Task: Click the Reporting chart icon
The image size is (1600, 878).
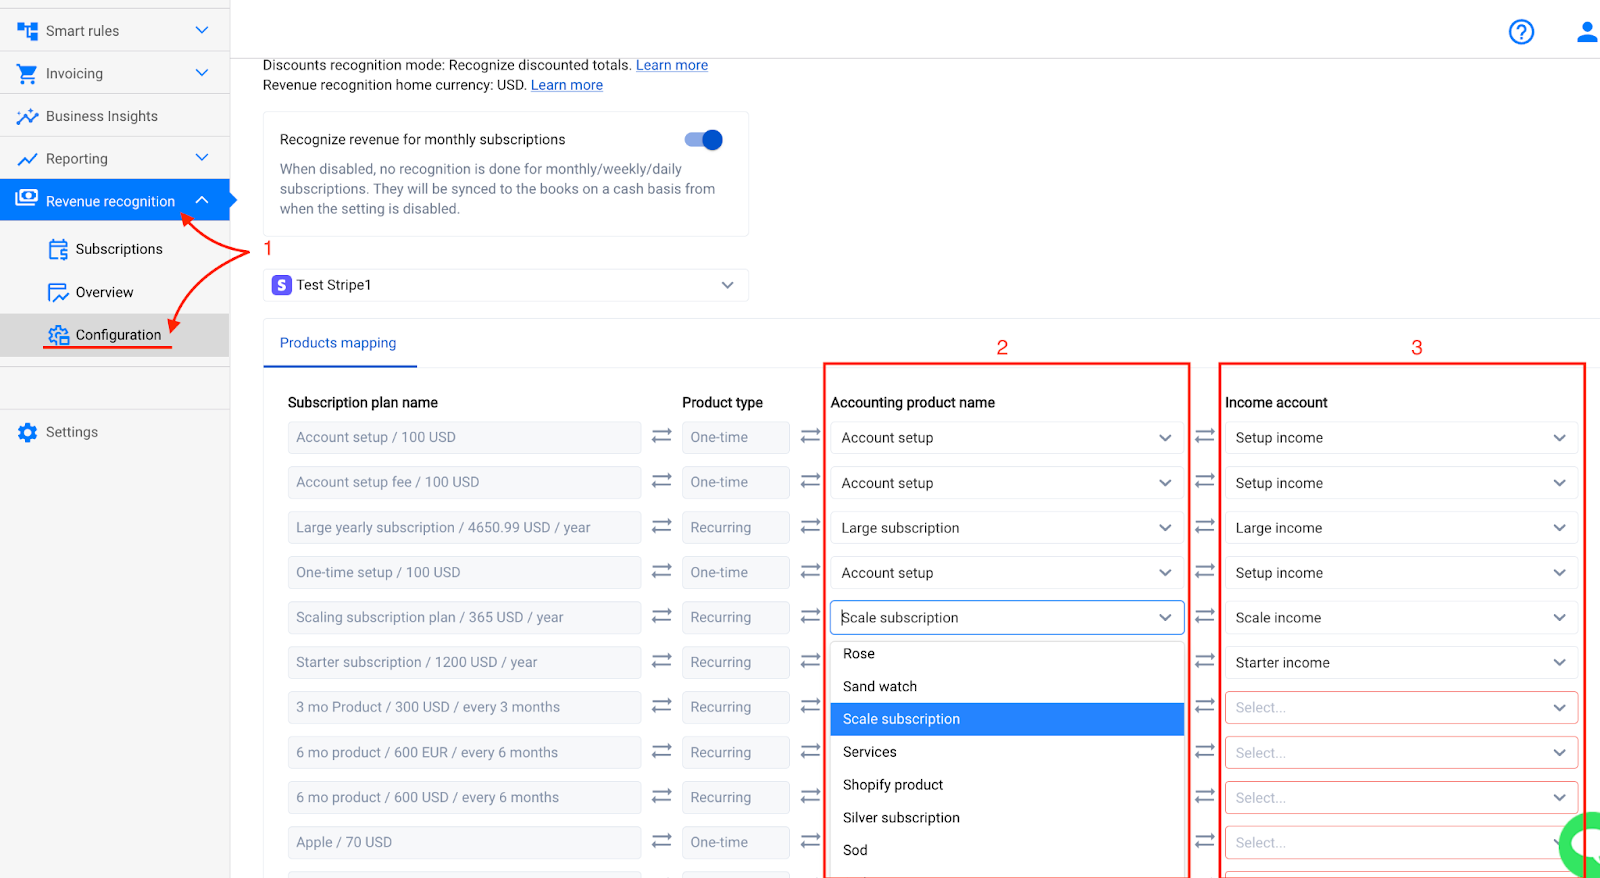Action: tap(27, 159)
